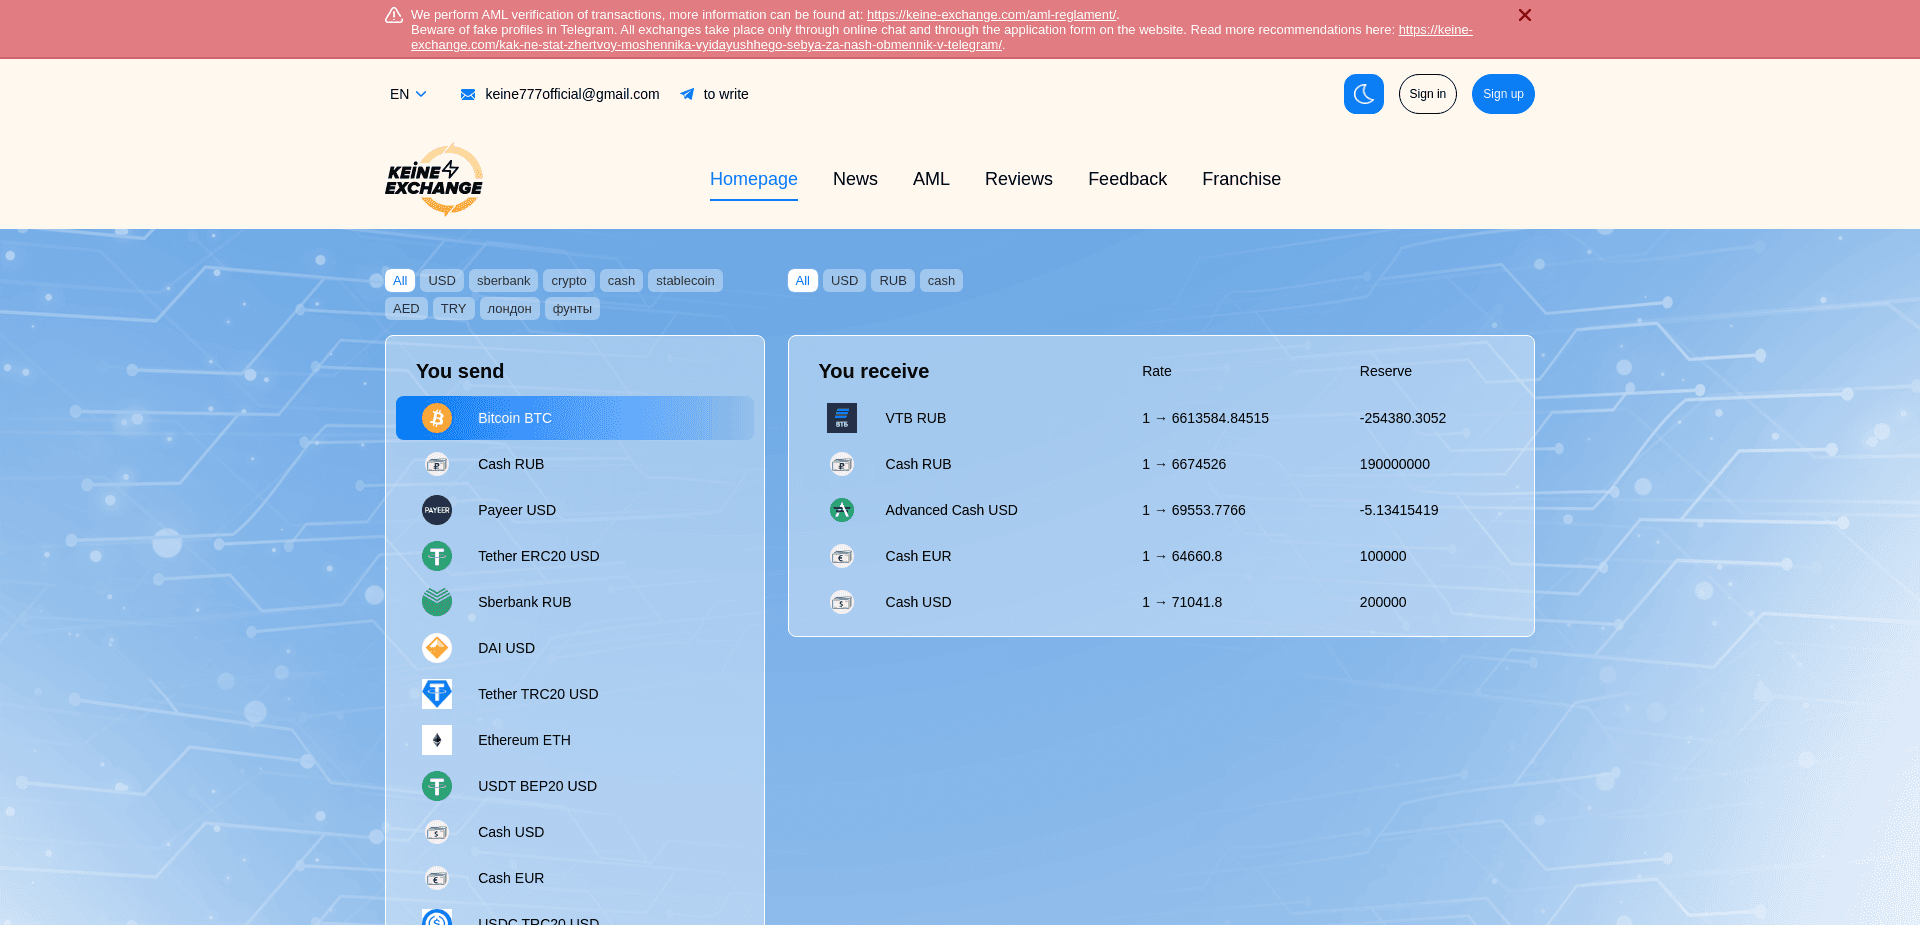
Task: Switch to the Reviews tab
Action: click(x=1018, y=179)
